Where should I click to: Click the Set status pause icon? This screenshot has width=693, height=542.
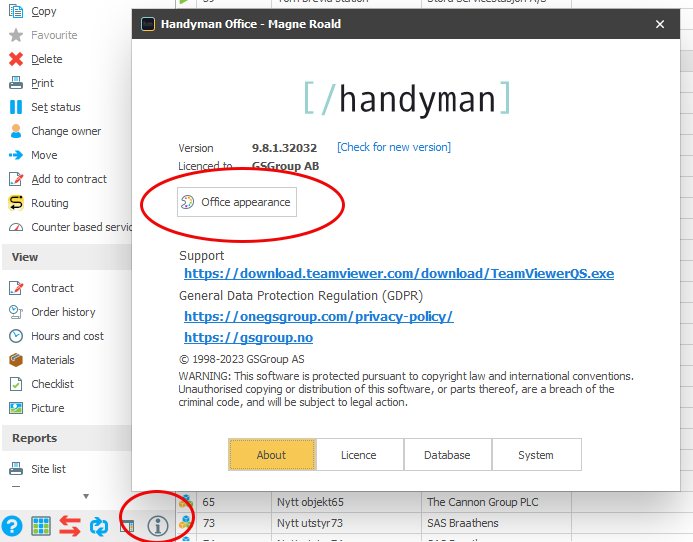[16, 107]
